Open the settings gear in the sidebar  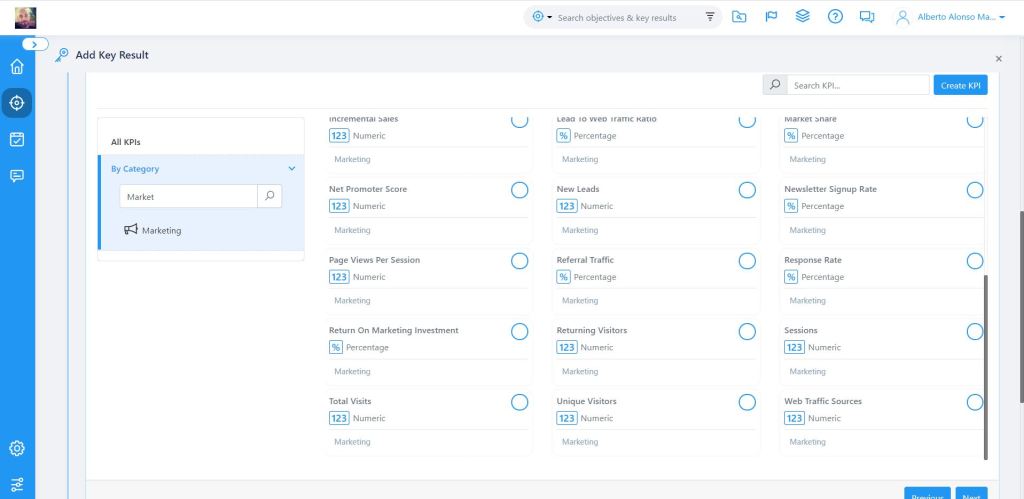point(17,448)
